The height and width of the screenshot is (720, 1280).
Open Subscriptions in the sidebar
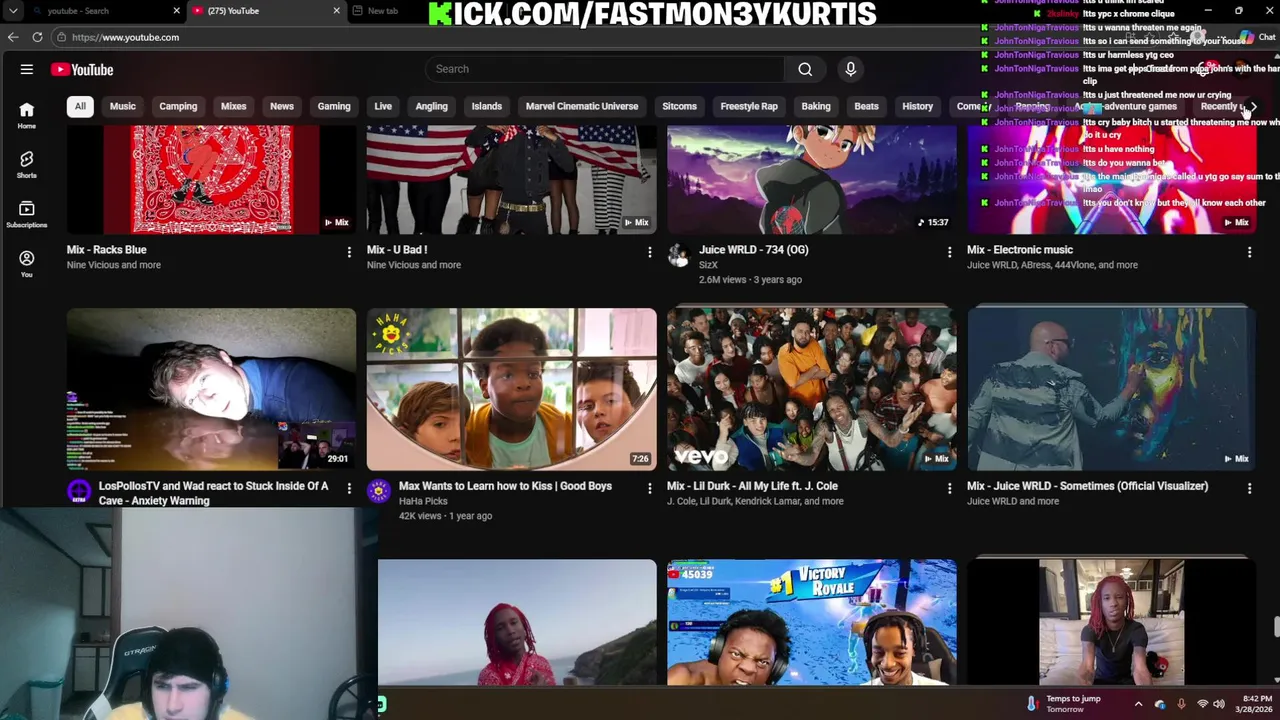coord(27,214)
